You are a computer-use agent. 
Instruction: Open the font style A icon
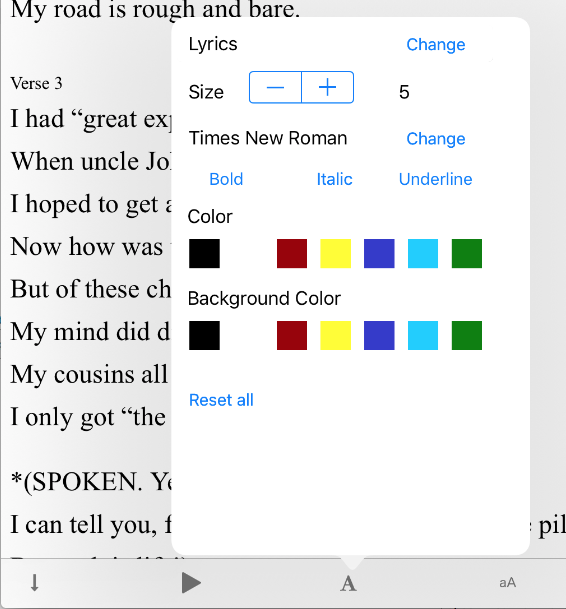coord(348,584)
